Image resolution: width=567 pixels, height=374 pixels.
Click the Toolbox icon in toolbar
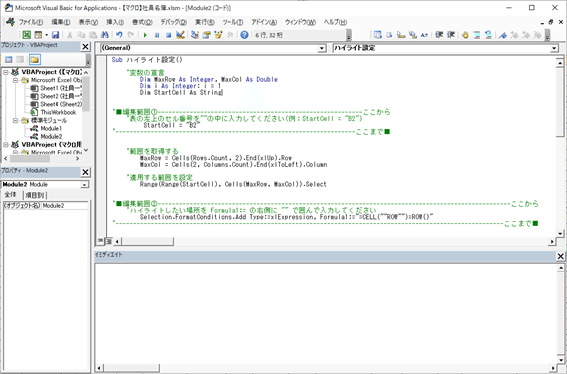pyautogui.click(x=230, y=35)
